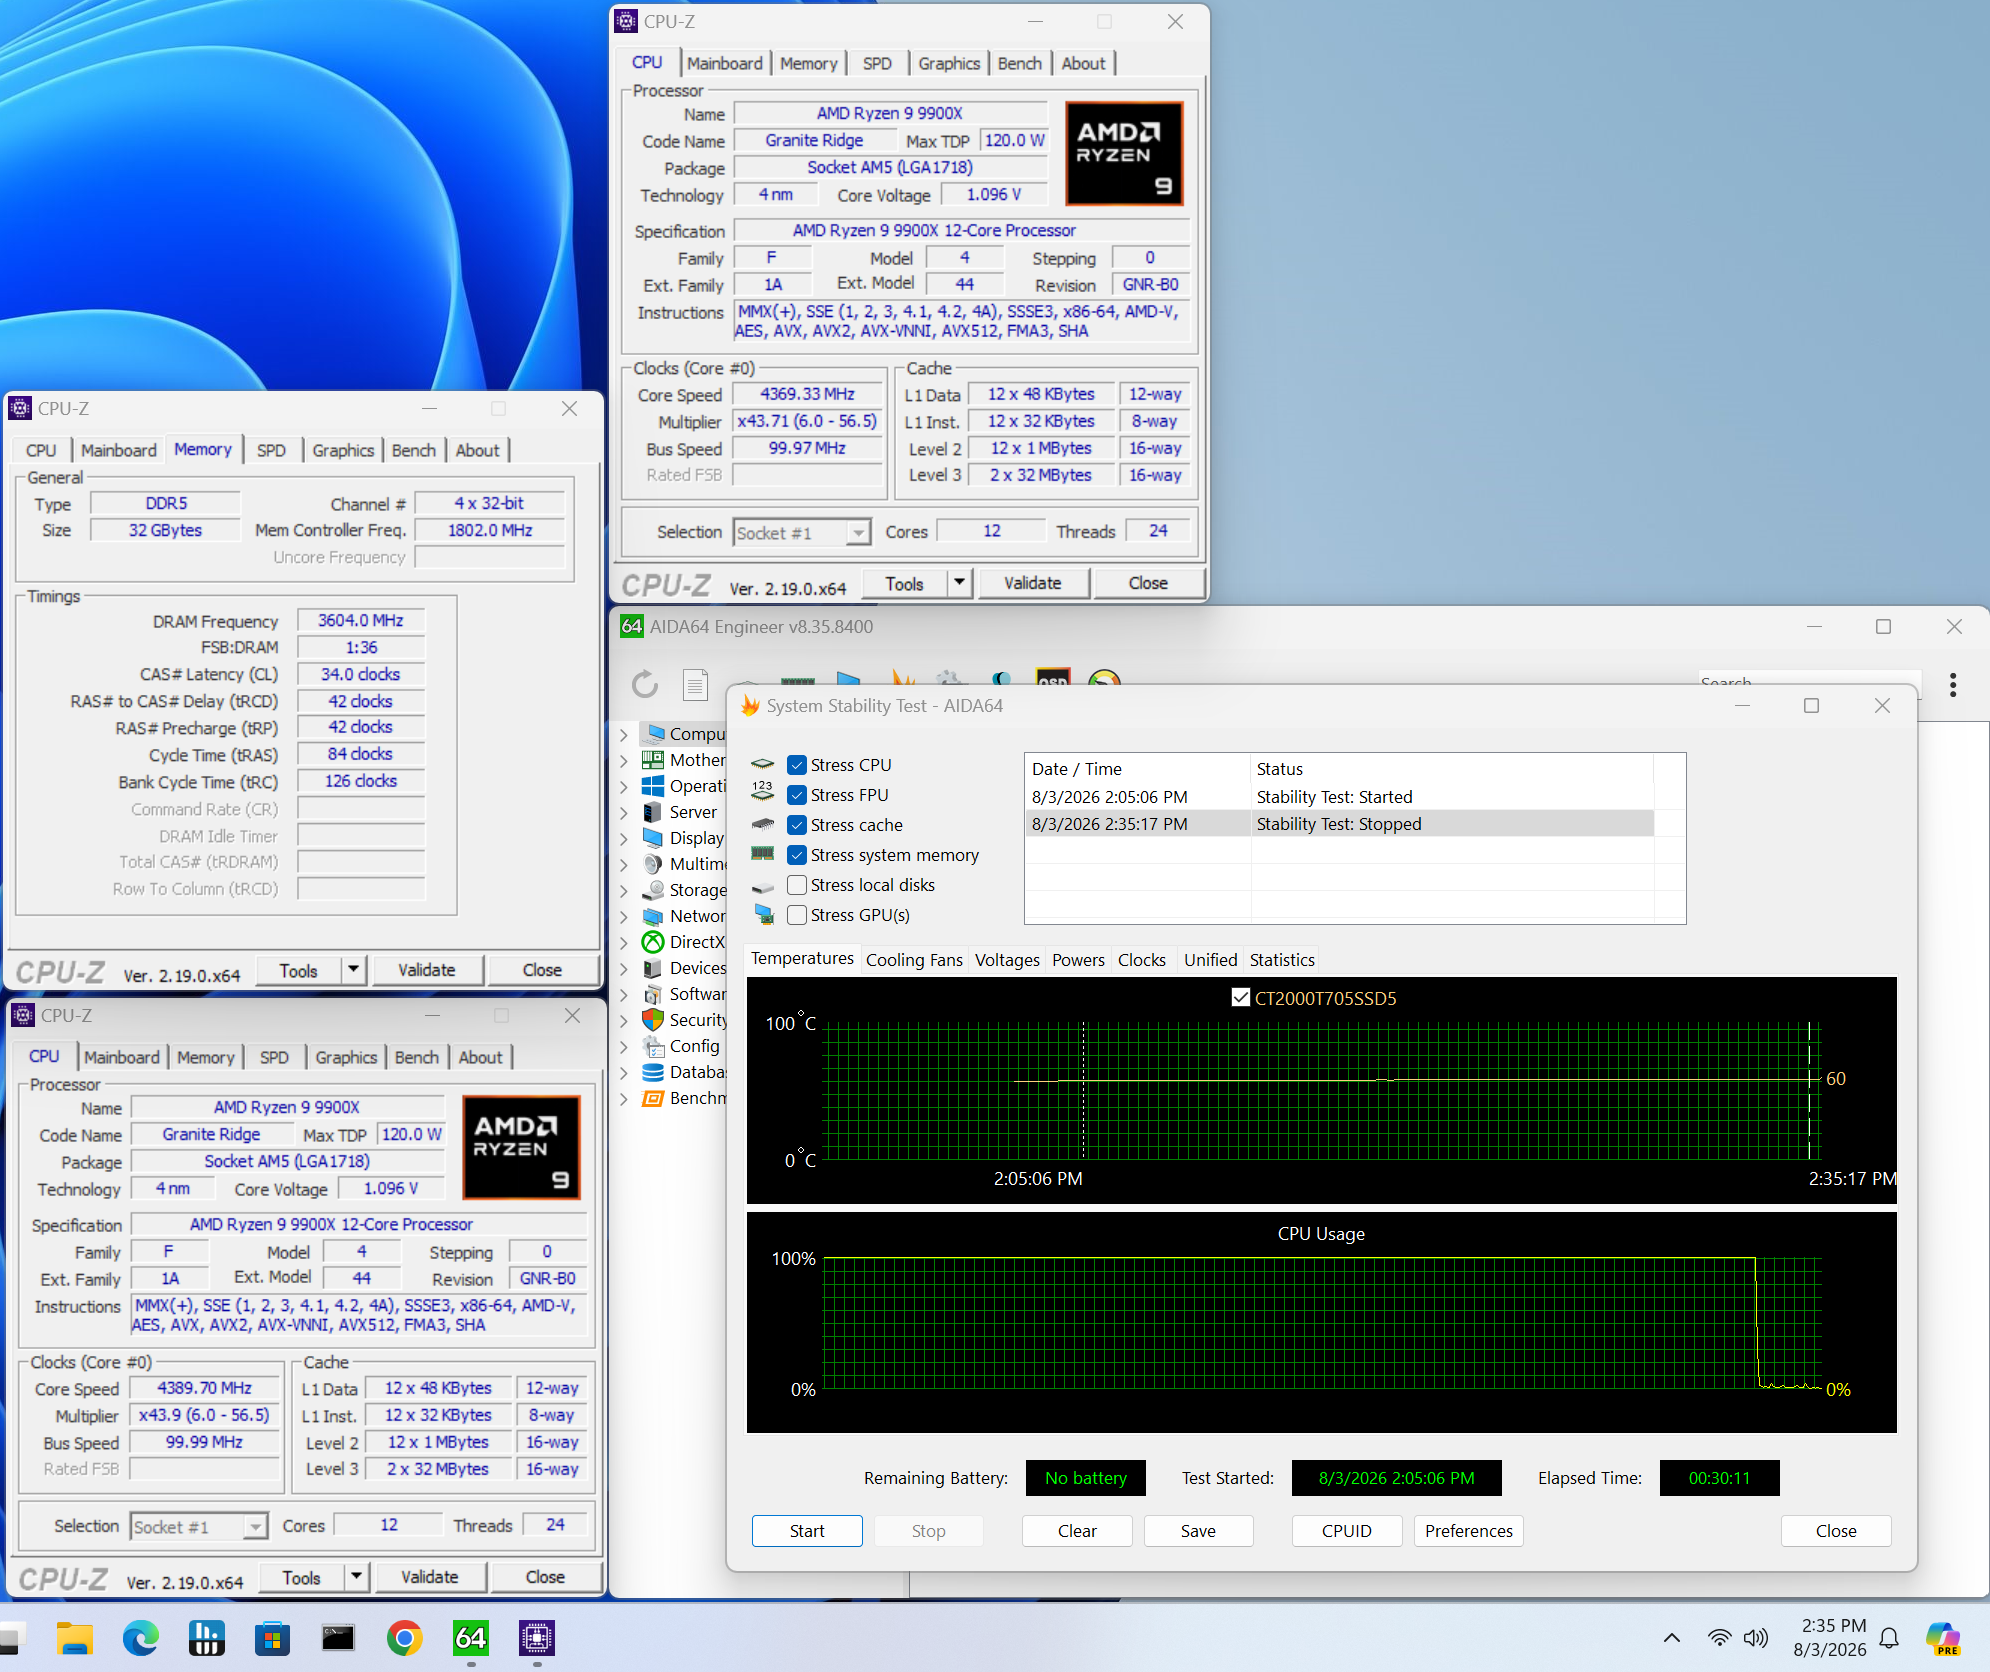1990x1672 pixels.
Task: Select Computer icon in AIDA64 tree
Action: tap(654, 733)
